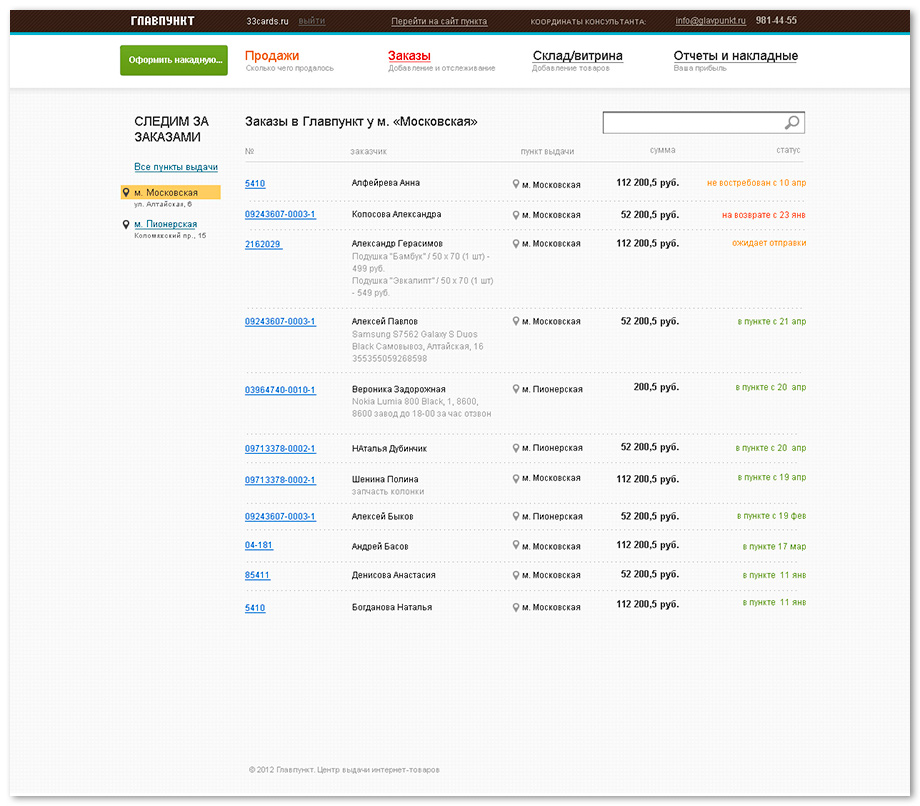
Task: Open order 09713378-0002-1 for НАталья Дубинчик
Action: click(280, 449)
